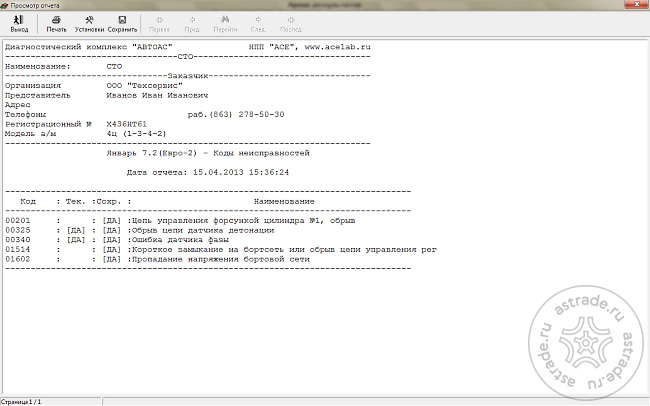Click Страница 1 / 1 in status bar
650x406 pixels.
coord(21,402)
